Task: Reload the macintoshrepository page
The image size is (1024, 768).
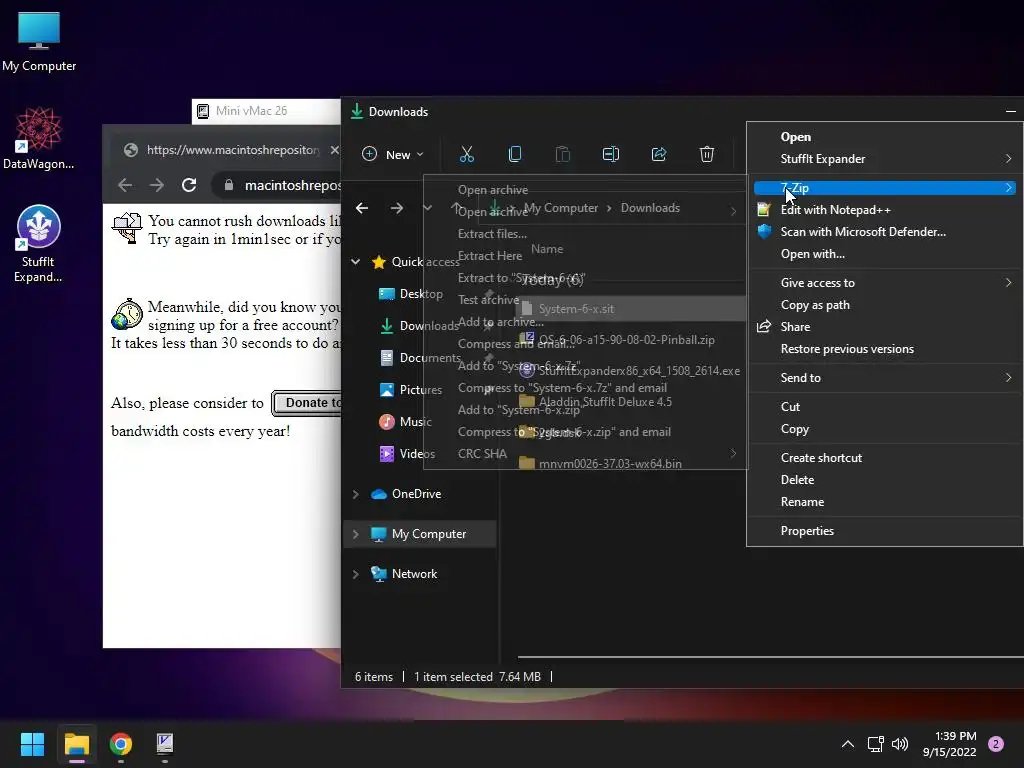Action: [189, 185]
